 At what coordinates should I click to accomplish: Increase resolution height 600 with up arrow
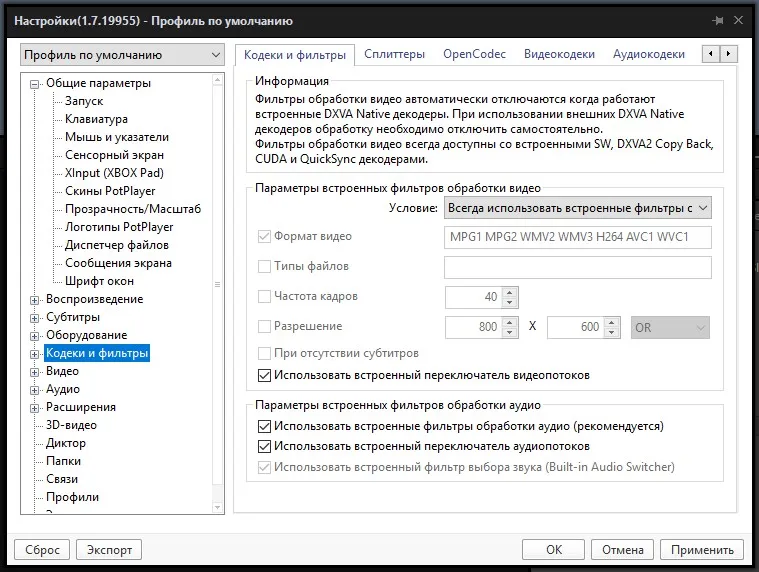pyautogui.click(x=612, y=323)
